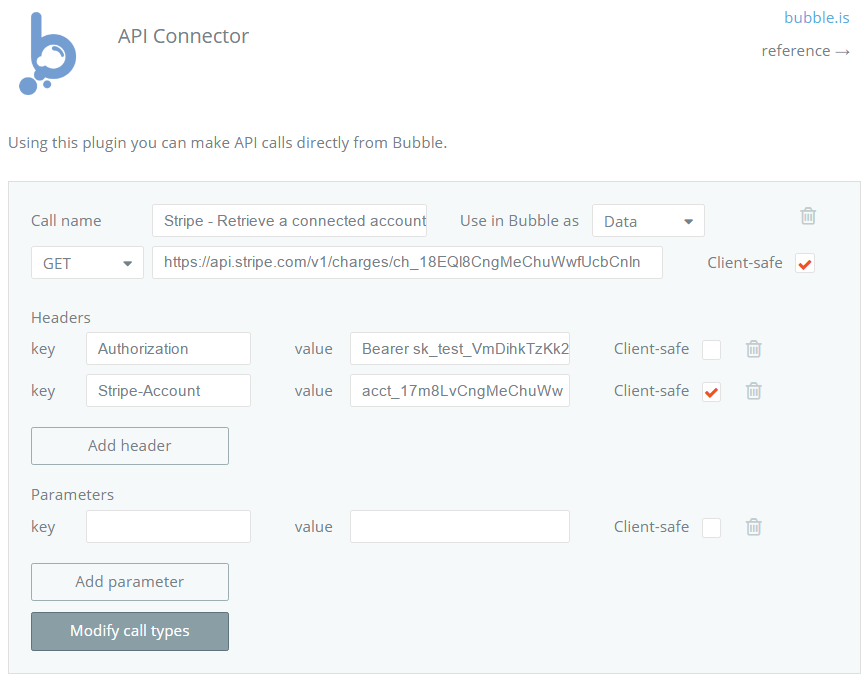The width and height of the screenshot is (865, 686).
Task: Delete the whole API call with top trash icon
Action: pos(808,216)
